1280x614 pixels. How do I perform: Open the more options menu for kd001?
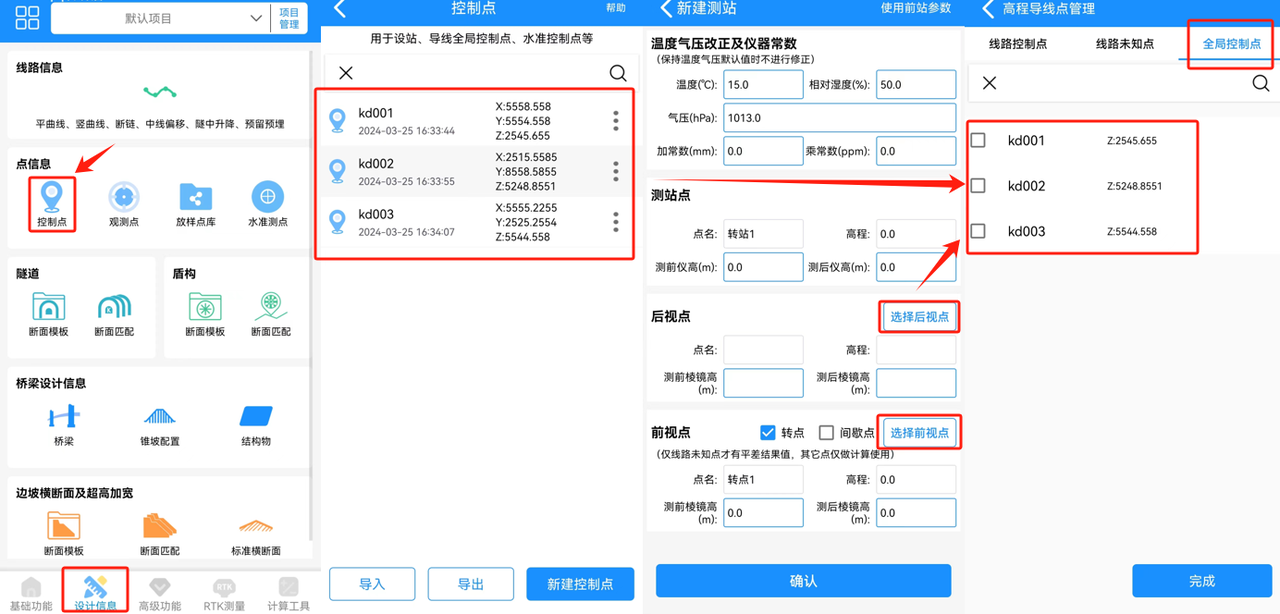tap(615, 121)
